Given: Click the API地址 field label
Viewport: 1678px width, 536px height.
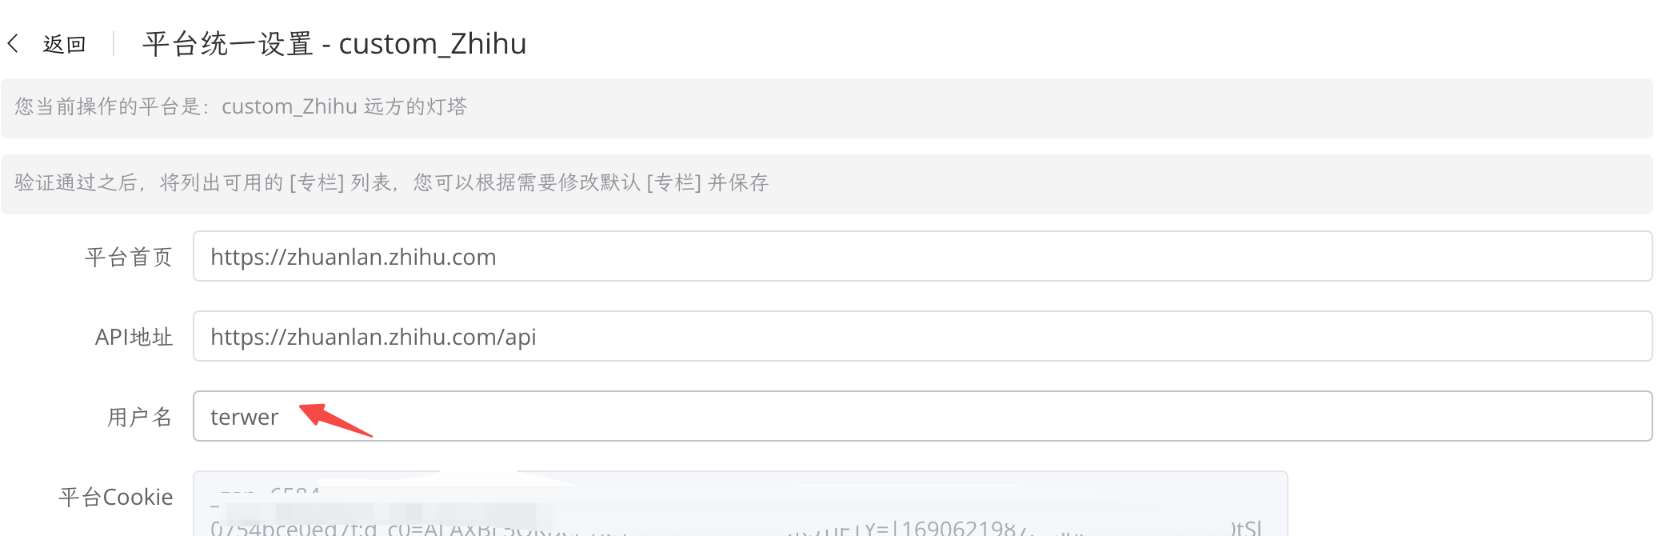Looking at the screenshot, I should click(x=134, y=337).
